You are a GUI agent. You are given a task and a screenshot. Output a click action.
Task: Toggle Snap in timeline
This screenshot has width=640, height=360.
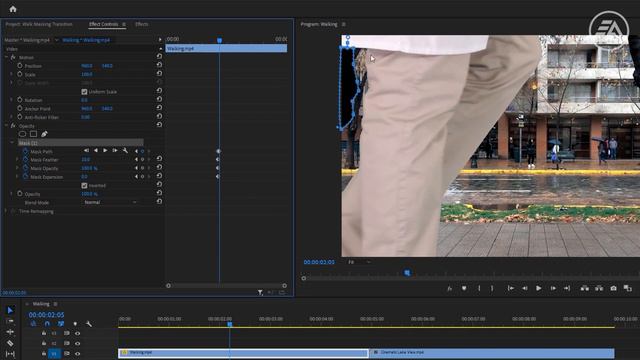pyautogui.click(x=47, y=324)
